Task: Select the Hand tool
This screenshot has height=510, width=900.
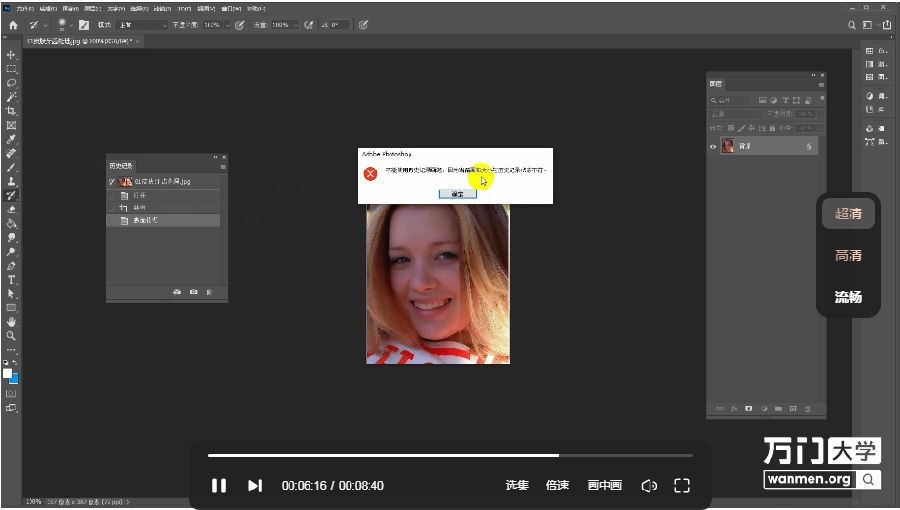Action: coord(11,322)
